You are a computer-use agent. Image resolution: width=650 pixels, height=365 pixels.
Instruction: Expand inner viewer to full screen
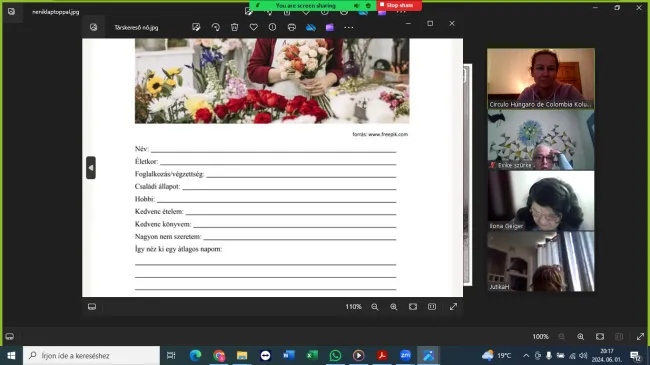pos(453,307)
